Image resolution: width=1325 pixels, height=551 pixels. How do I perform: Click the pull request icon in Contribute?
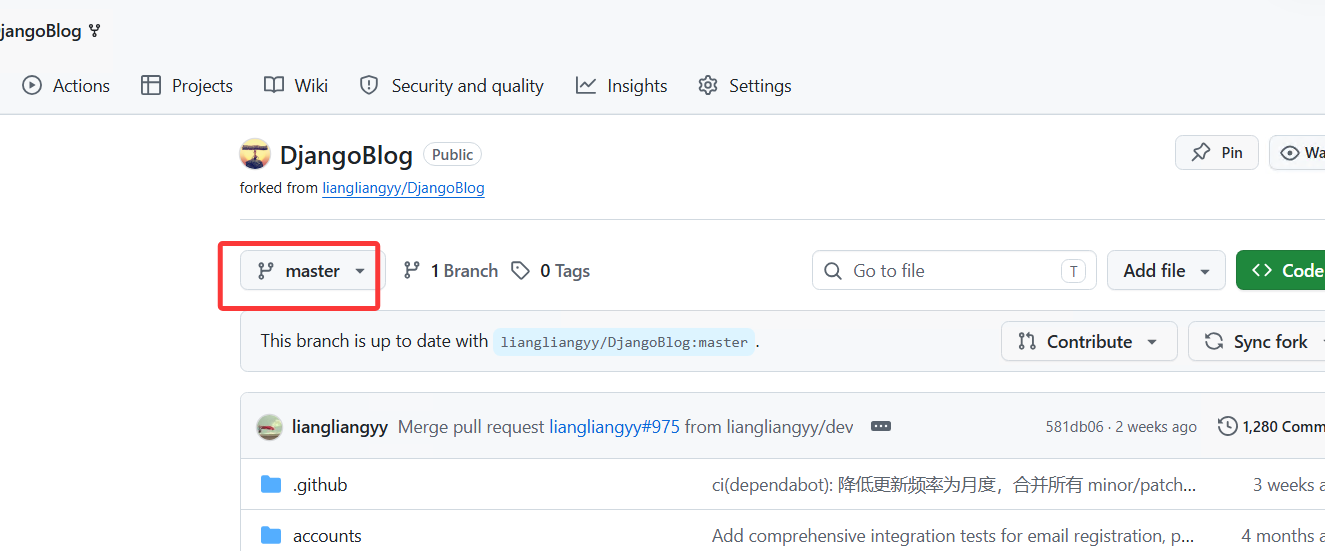[1027, 342]
